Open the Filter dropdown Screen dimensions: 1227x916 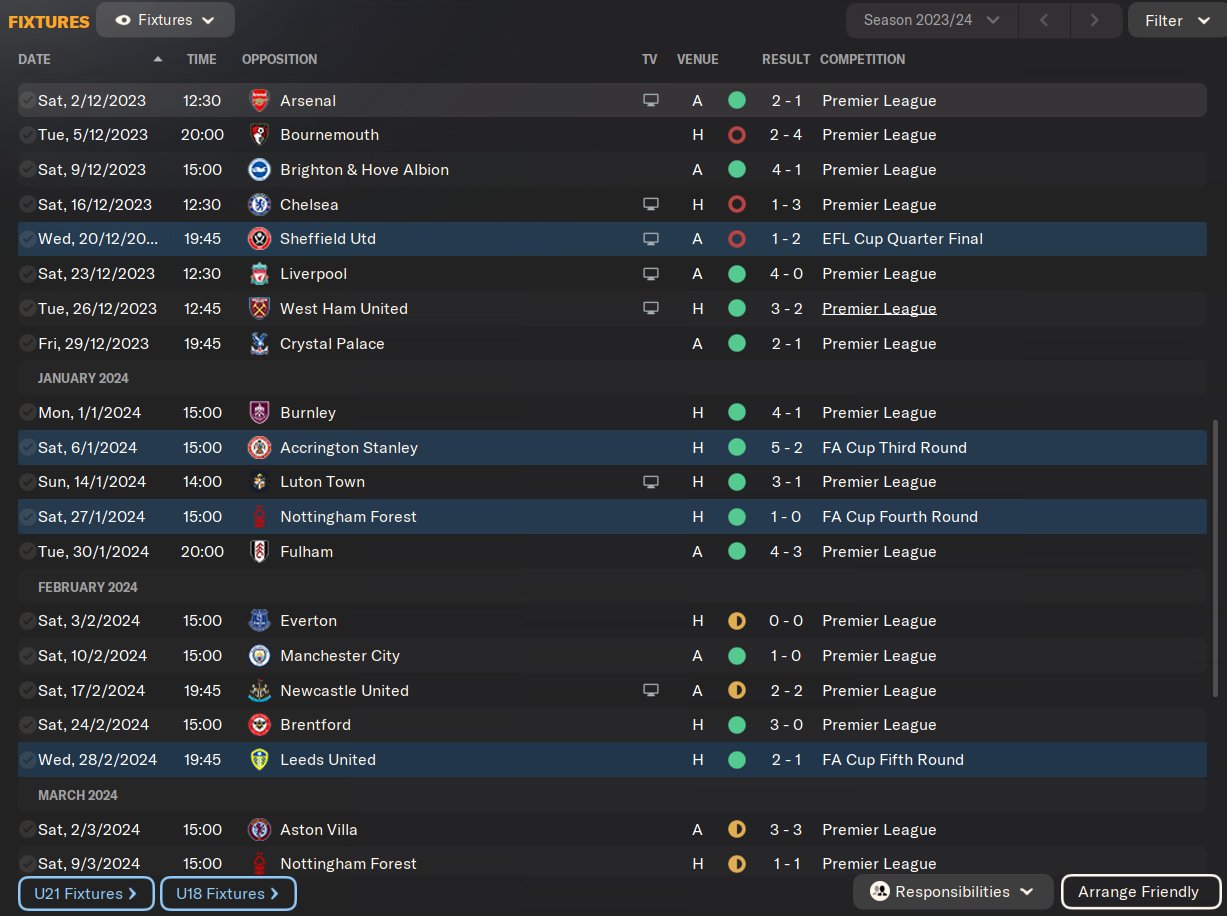pyautogui.click(x=1177, y=20)
